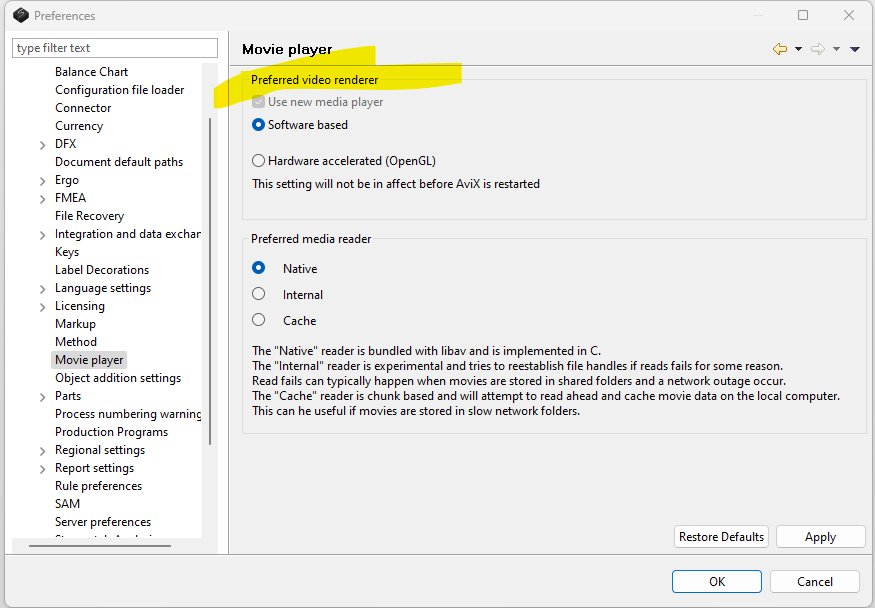The height and width of the screenshot is (608, 875).
Task: Choose the Internal media reader
Action: [x=259, y=294]
